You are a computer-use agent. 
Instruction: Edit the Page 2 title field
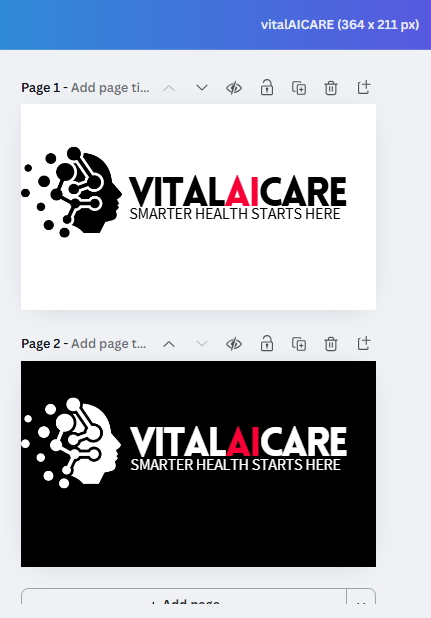pyautogui.click(x=109, y=344)
